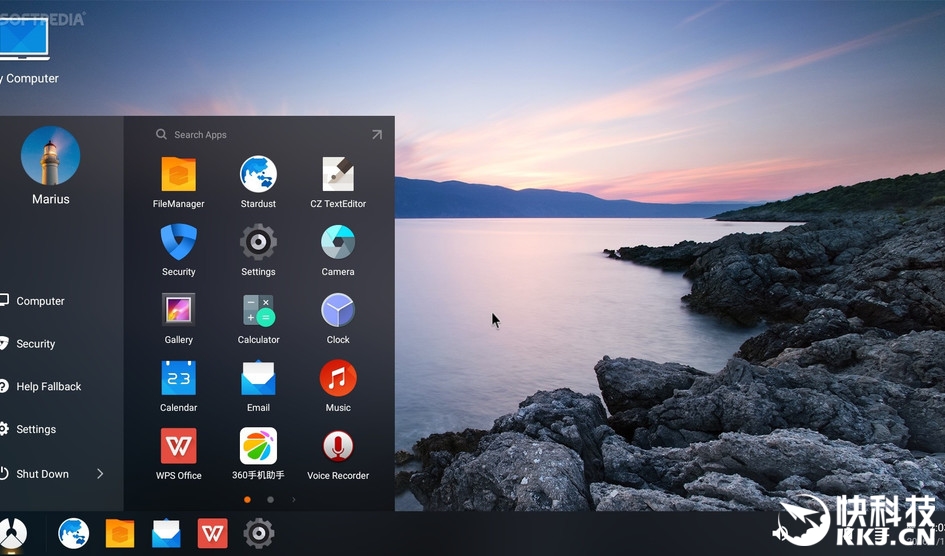Screen dimensions: 945x556
Task: Open WPS Office from the taskbar
Action: [212, 533]
